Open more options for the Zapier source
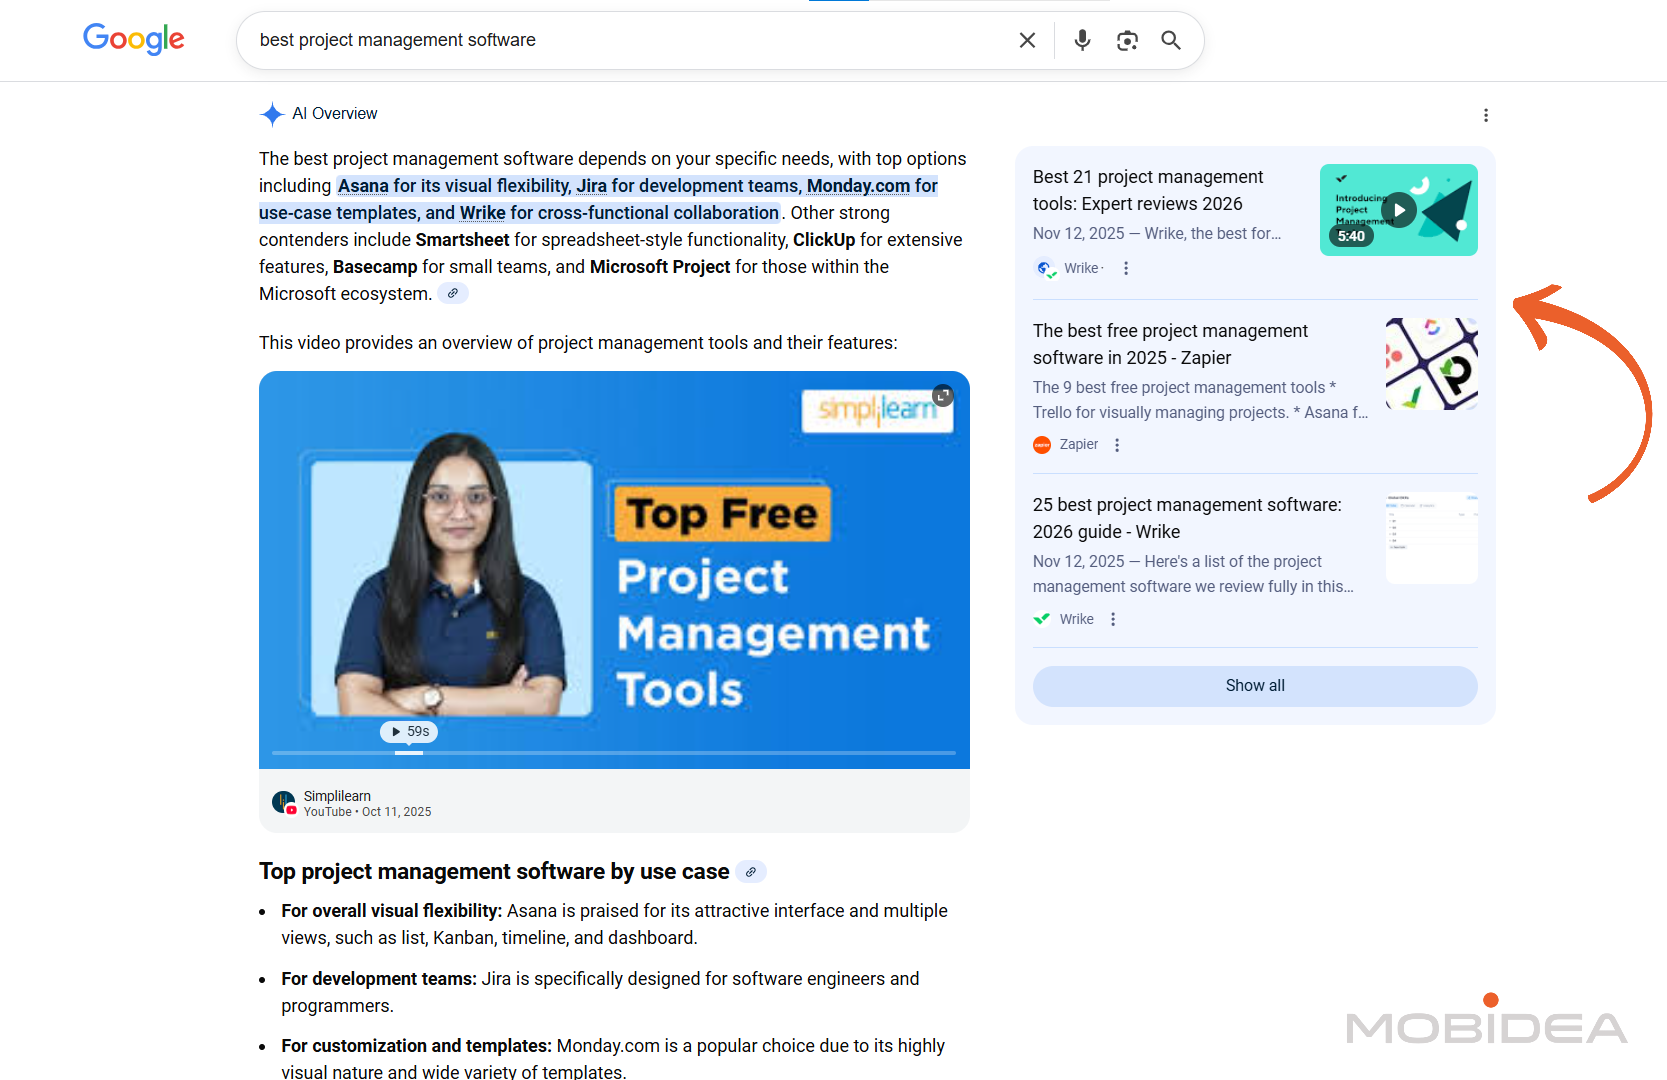 pyautogui.click(x=1117, y=445)
